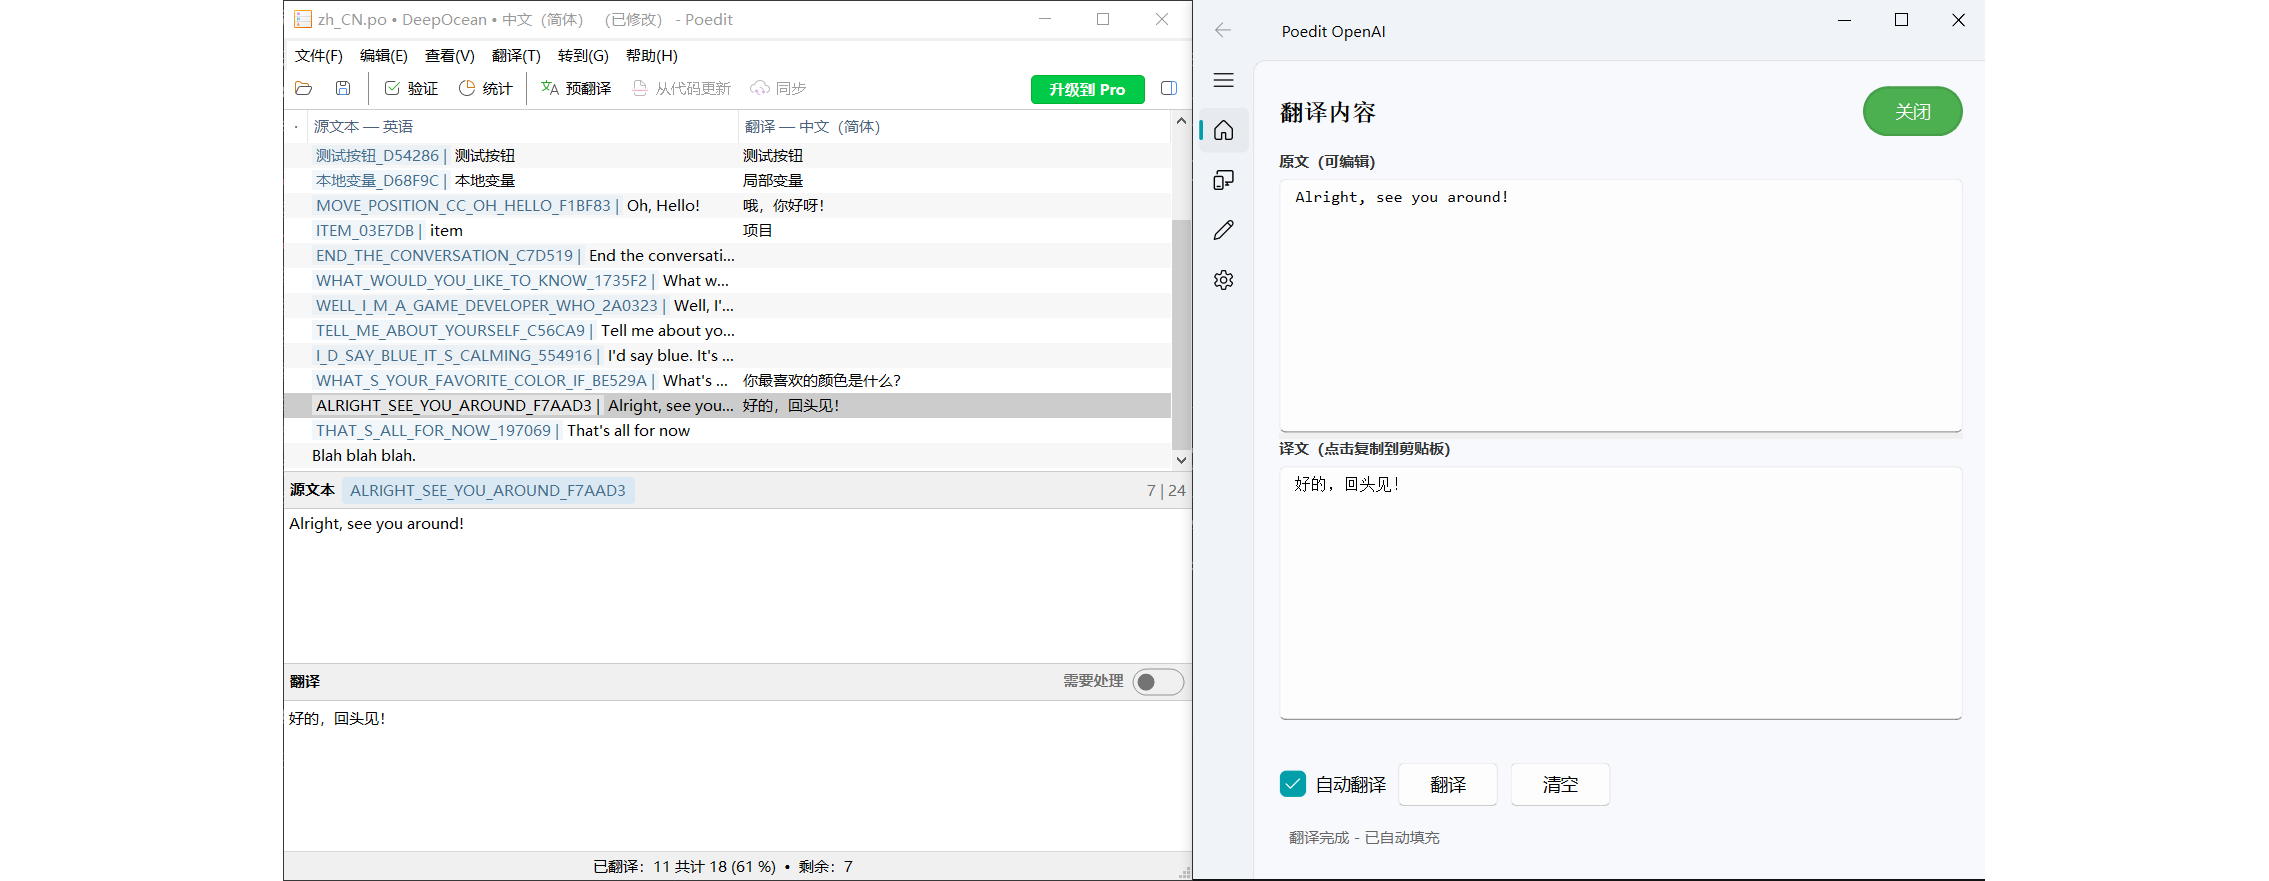Select the 本地变量_D68F9C row
The height and width of the screenshot is (881, 2269).
[x=728, y=180]
